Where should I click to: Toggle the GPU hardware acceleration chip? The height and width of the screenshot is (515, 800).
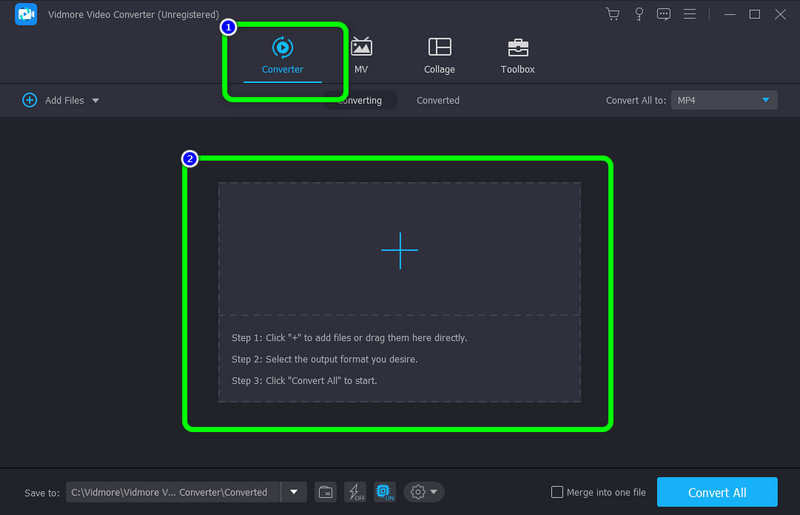(x=383, y=492)
